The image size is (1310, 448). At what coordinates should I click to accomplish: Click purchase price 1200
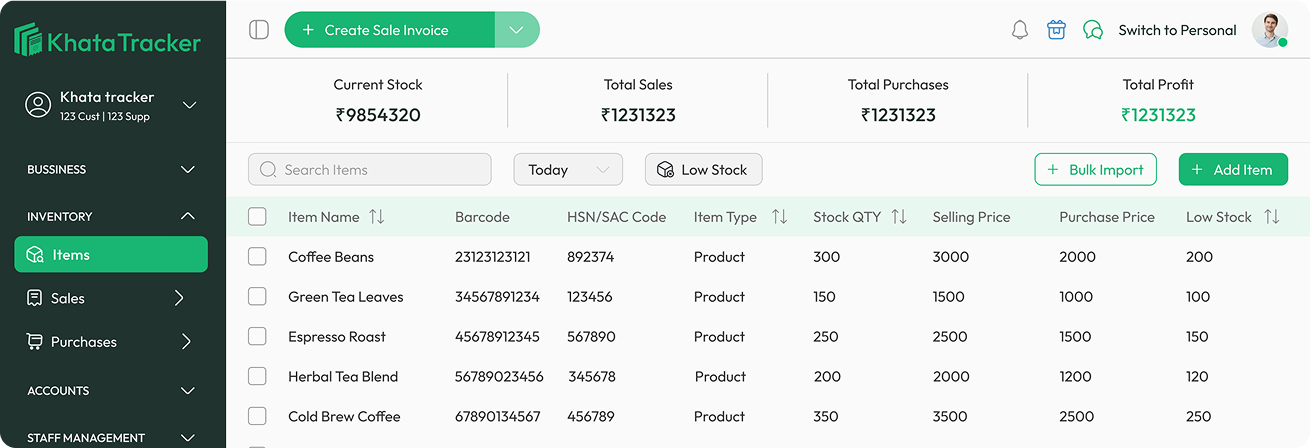coord(1076,377)
